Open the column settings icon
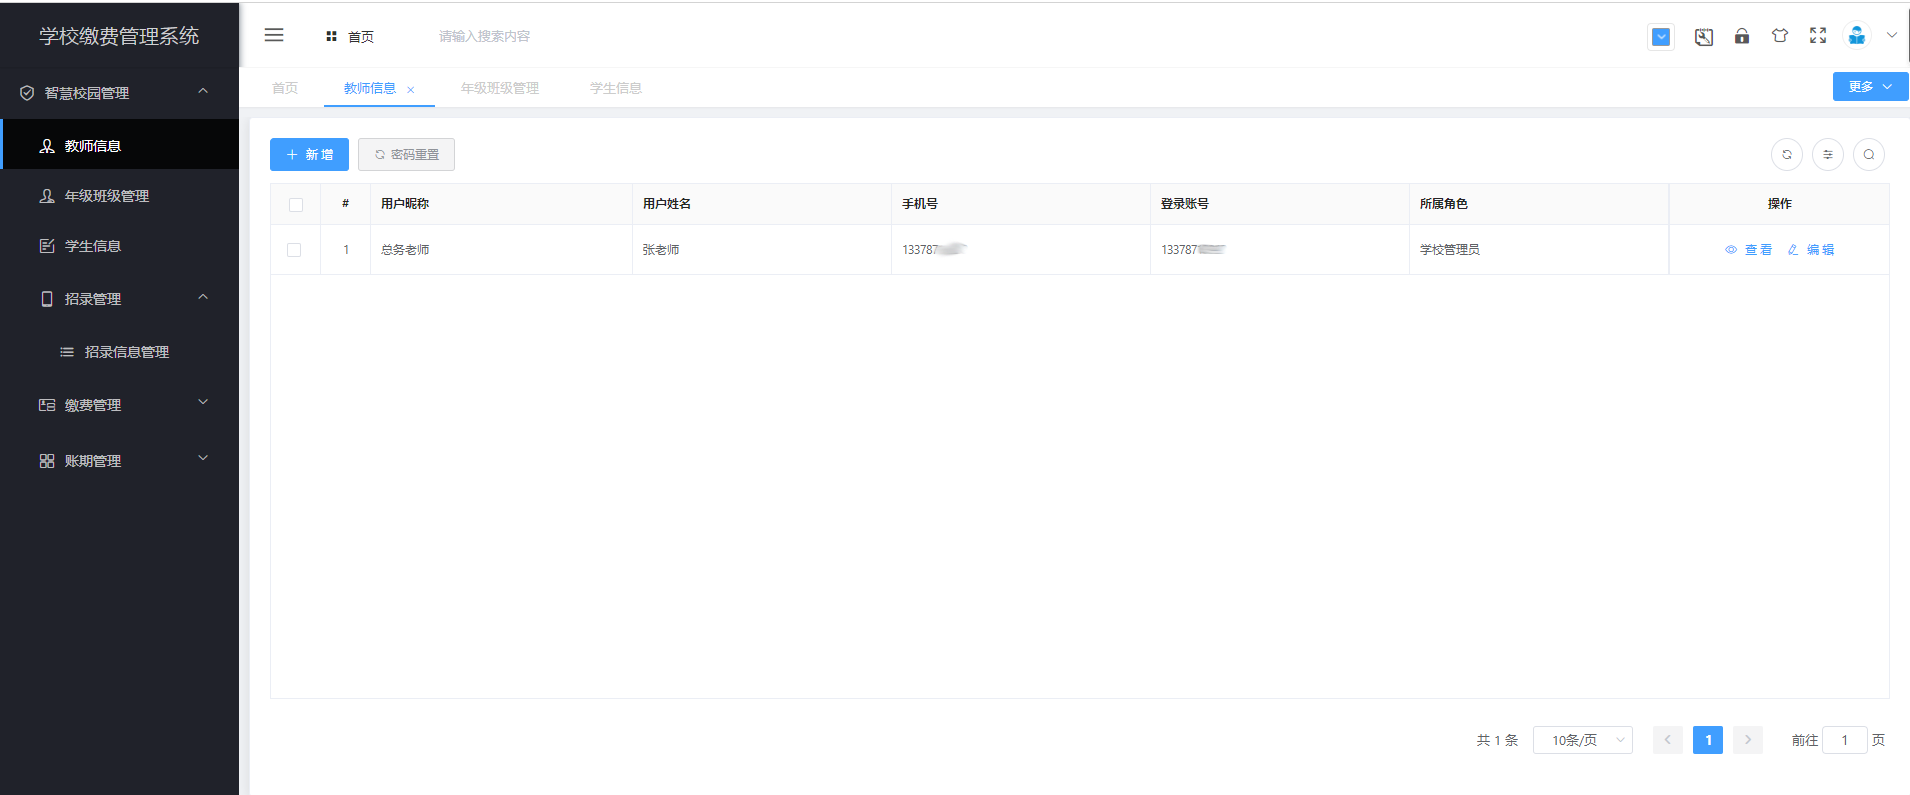1910x795 pixels. (1827, 155)
